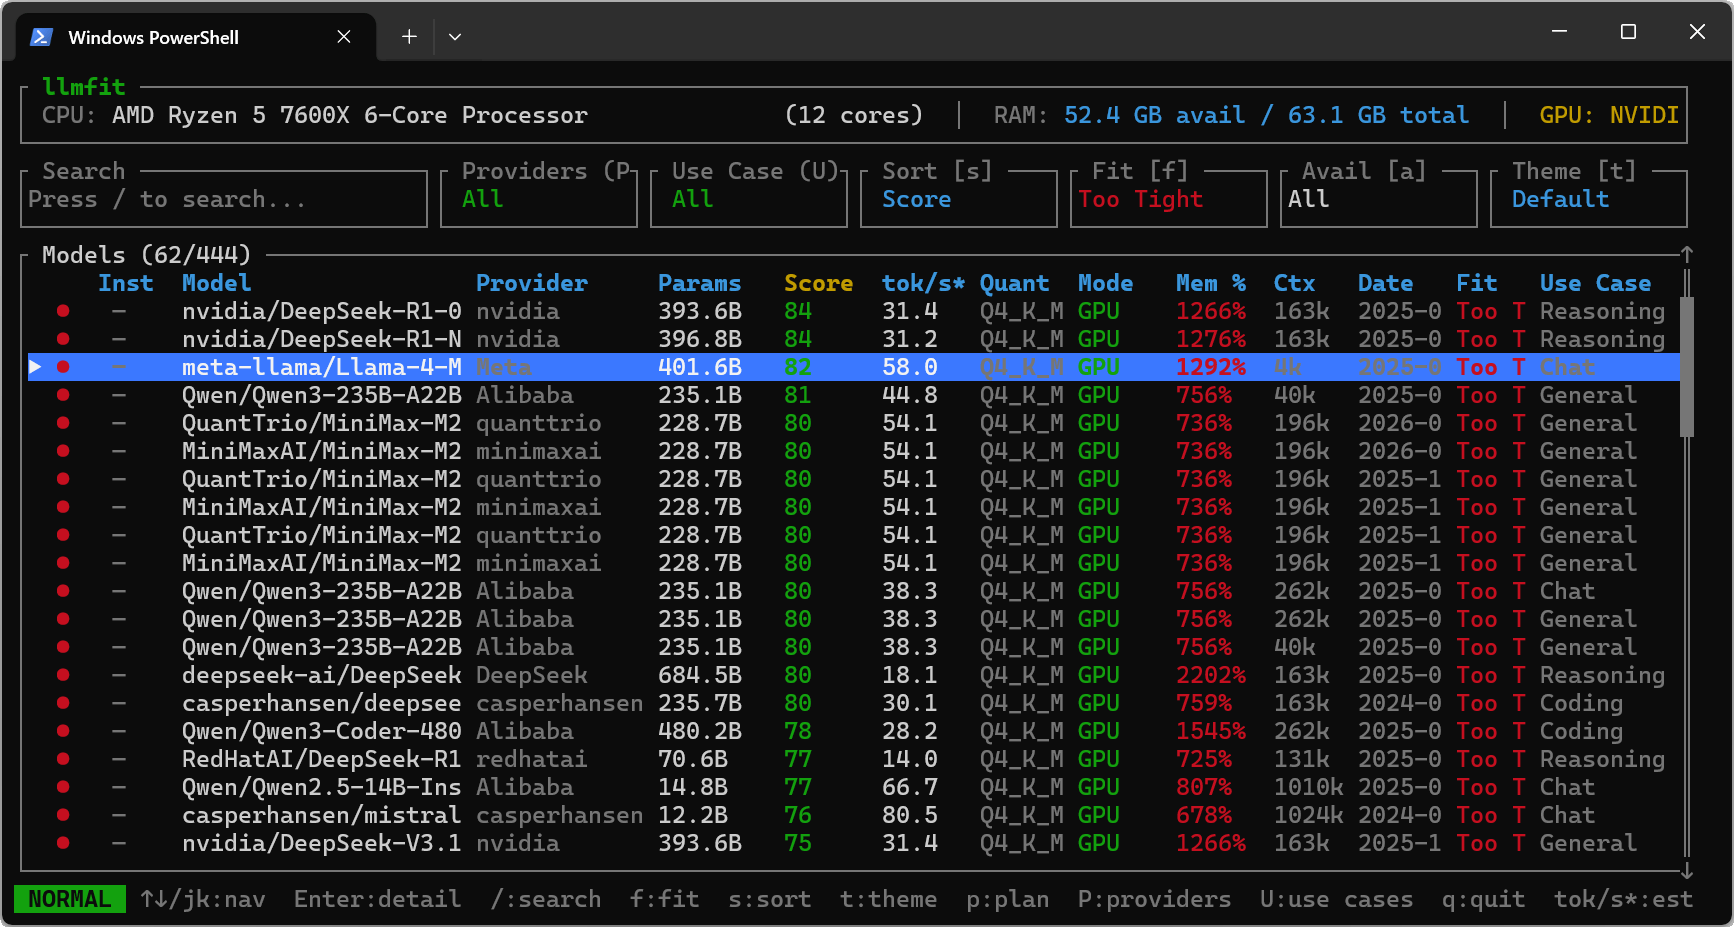
Task: Open the Use Case filter box
Action: pyautogui.click(x=748, y=199)
